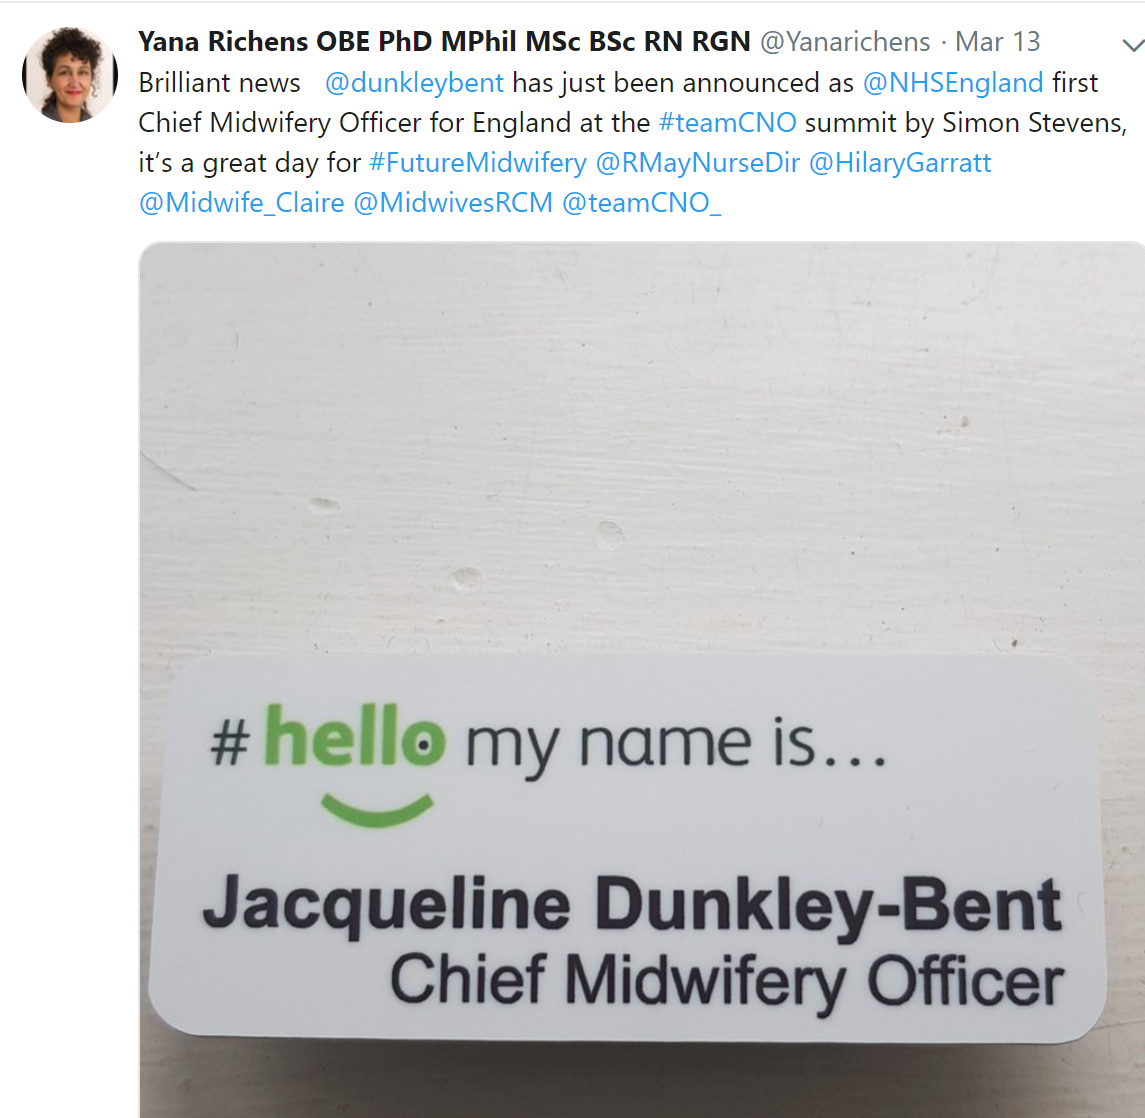Image resolution: width=1145 pixels, height=1118 pixels.
Task: Open the @Midwife_Claire mention
Action: [242, 203]
